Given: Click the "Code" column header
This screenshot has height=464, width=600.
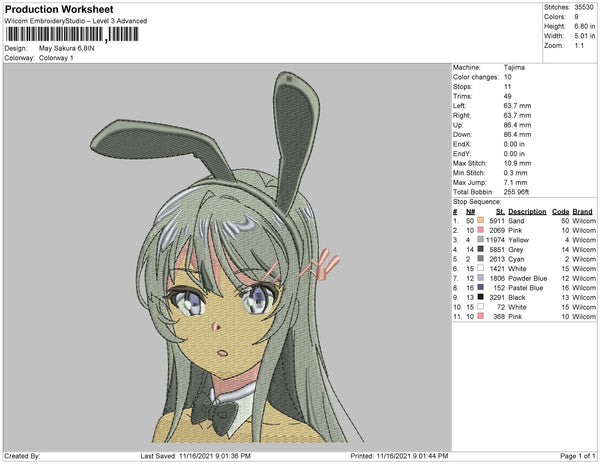Looking at the screenshot, I should click(561, 211).
